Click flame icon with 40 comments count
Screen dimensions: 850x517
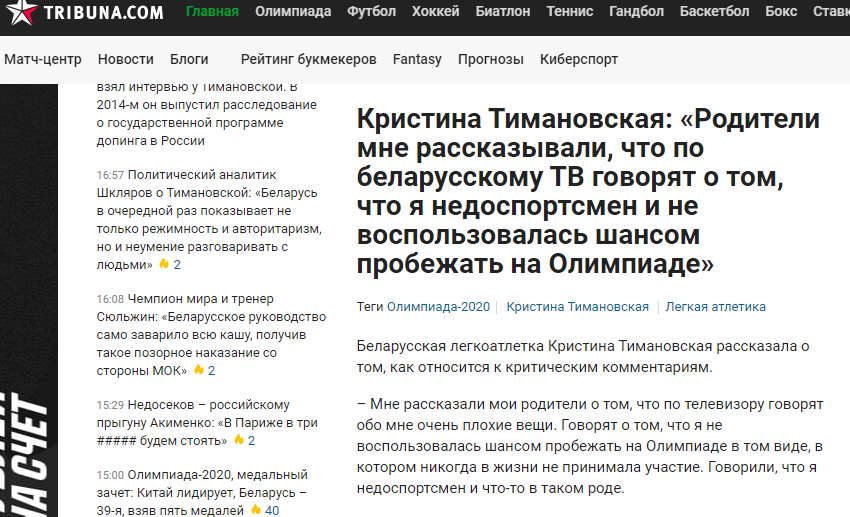256,509
